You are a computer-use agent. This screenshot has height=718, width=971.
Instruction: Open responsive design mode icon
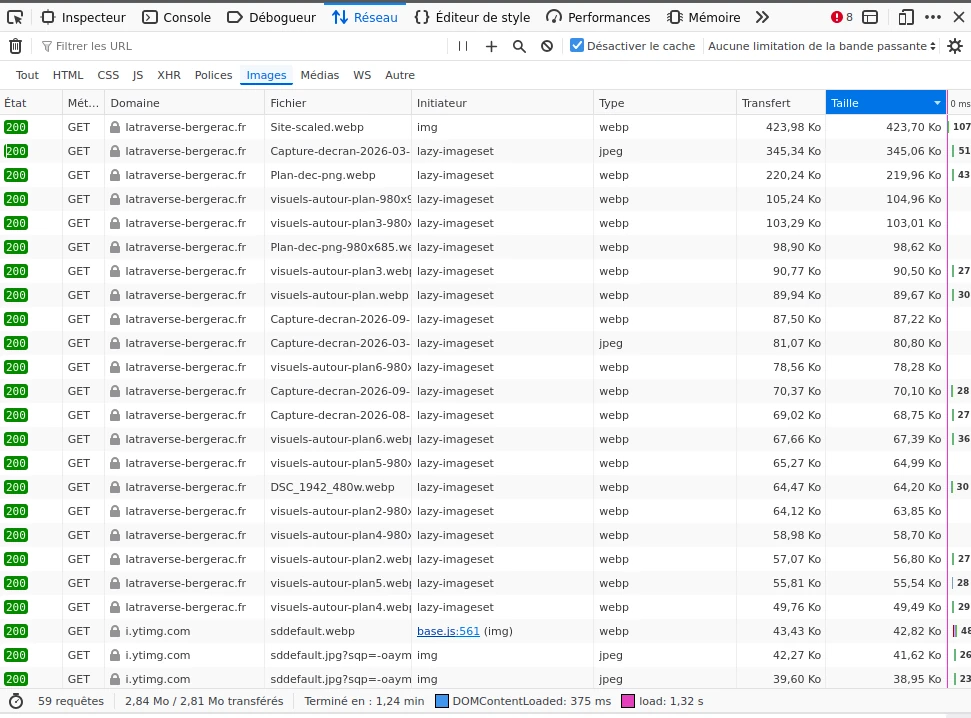pyautogui.click(x=906, y=17)
